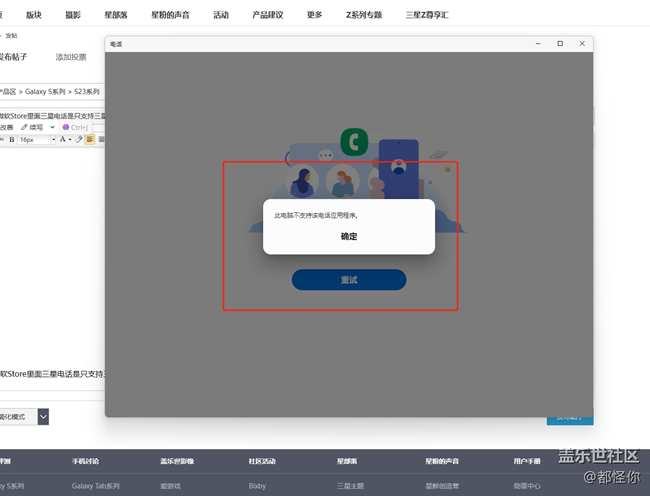Open the mode selector dropdown at bottom
Viewport: 650px width, 496px height.
click(x=43, y=416)
